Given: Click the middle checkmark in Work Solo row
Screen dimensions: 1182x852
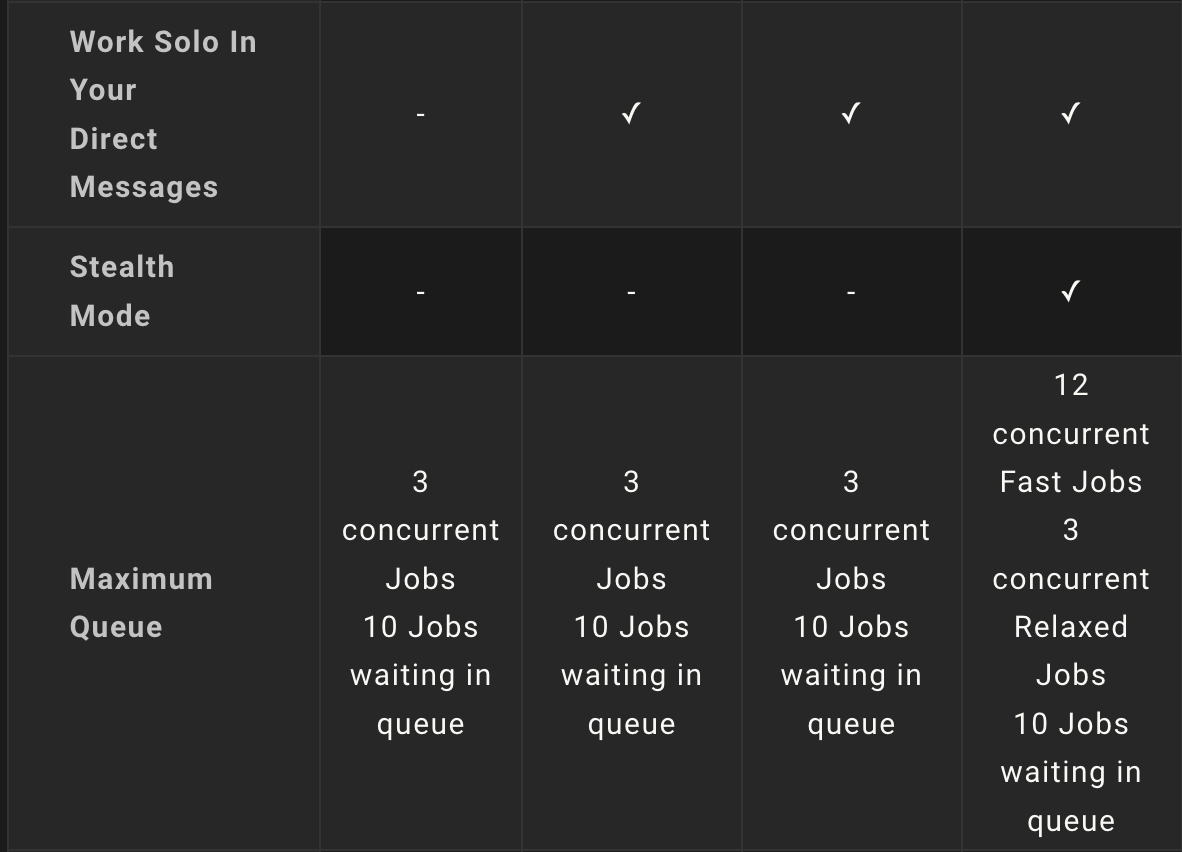Looking at the screenshot, I should 851,115.
